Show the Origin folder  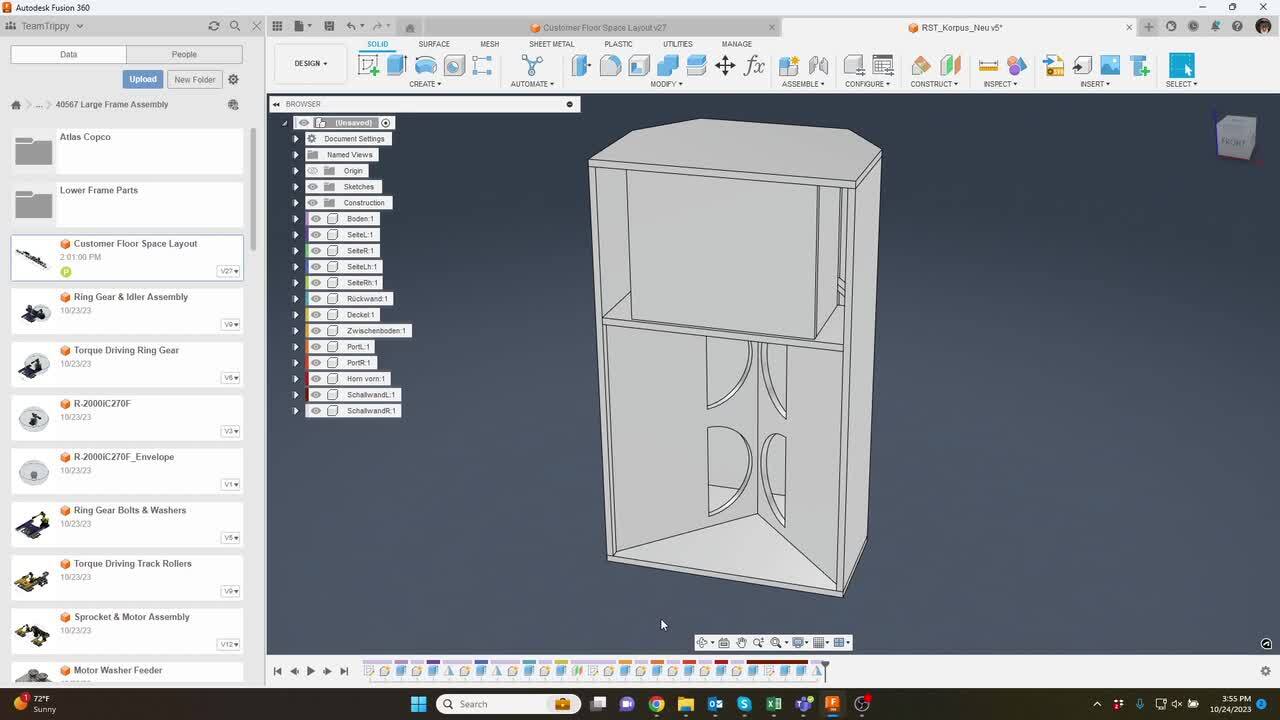point(313,171)
